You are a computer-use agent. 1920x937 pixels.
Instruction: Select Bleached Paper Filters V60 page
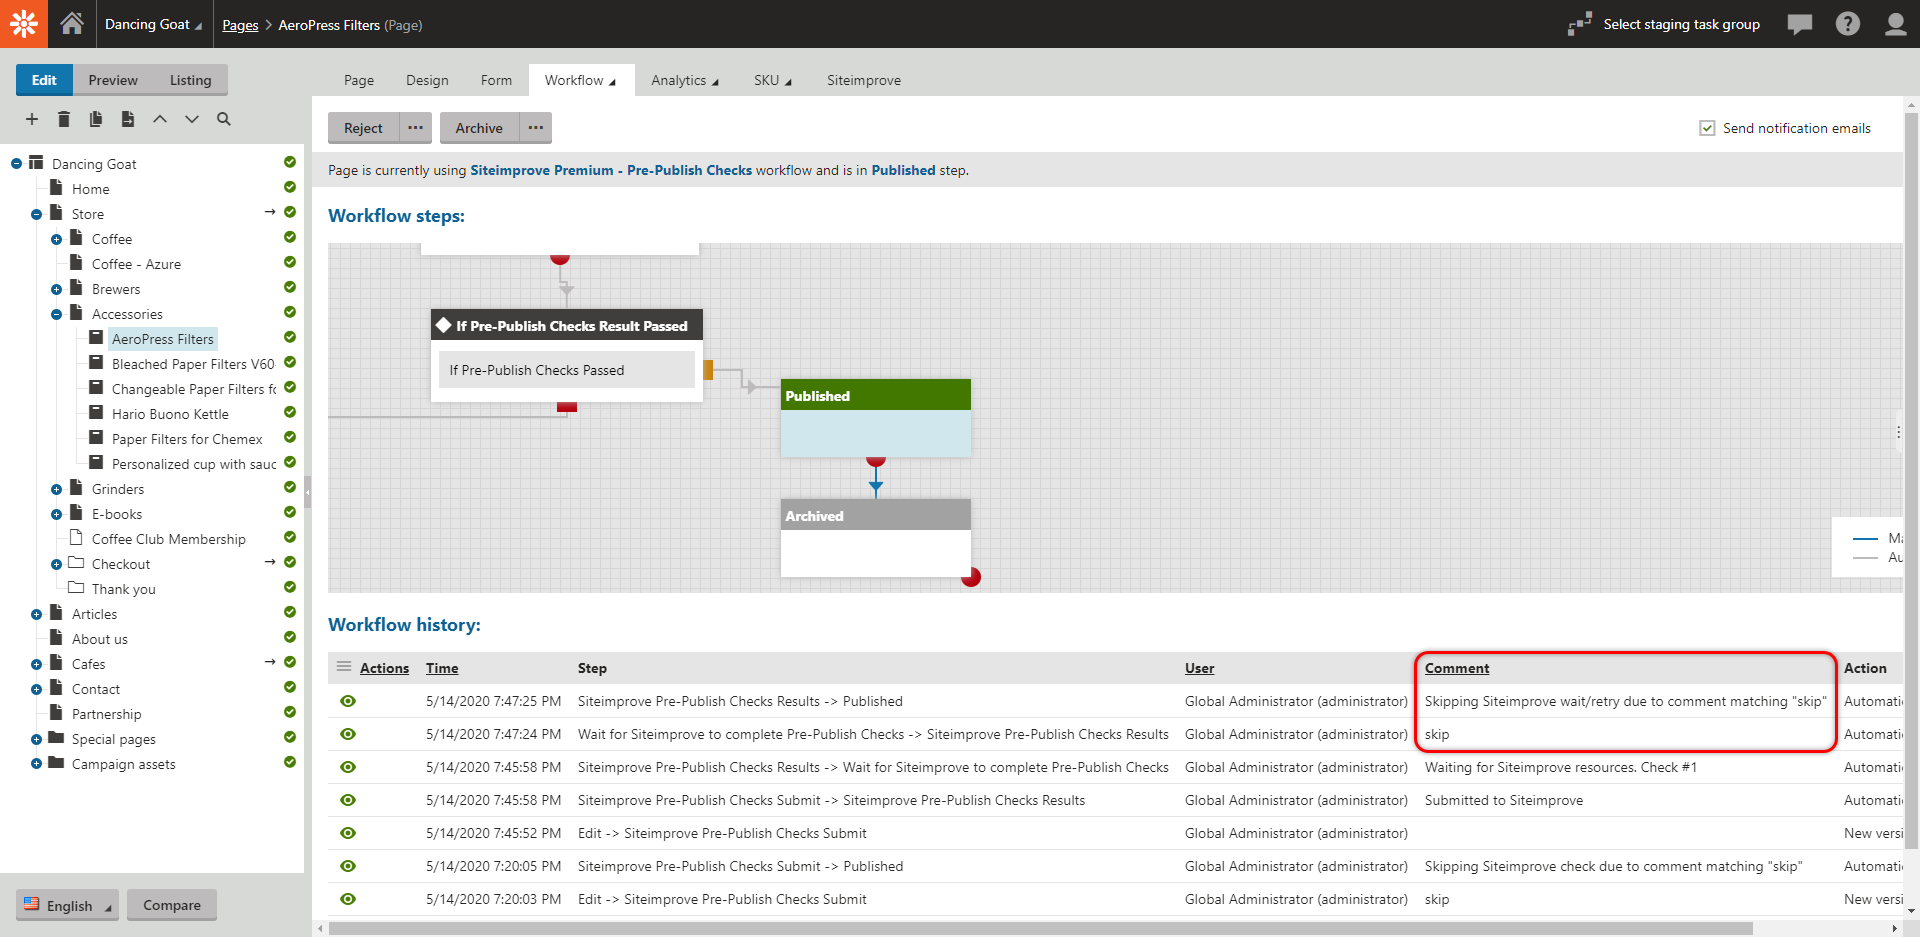[193, 364]
